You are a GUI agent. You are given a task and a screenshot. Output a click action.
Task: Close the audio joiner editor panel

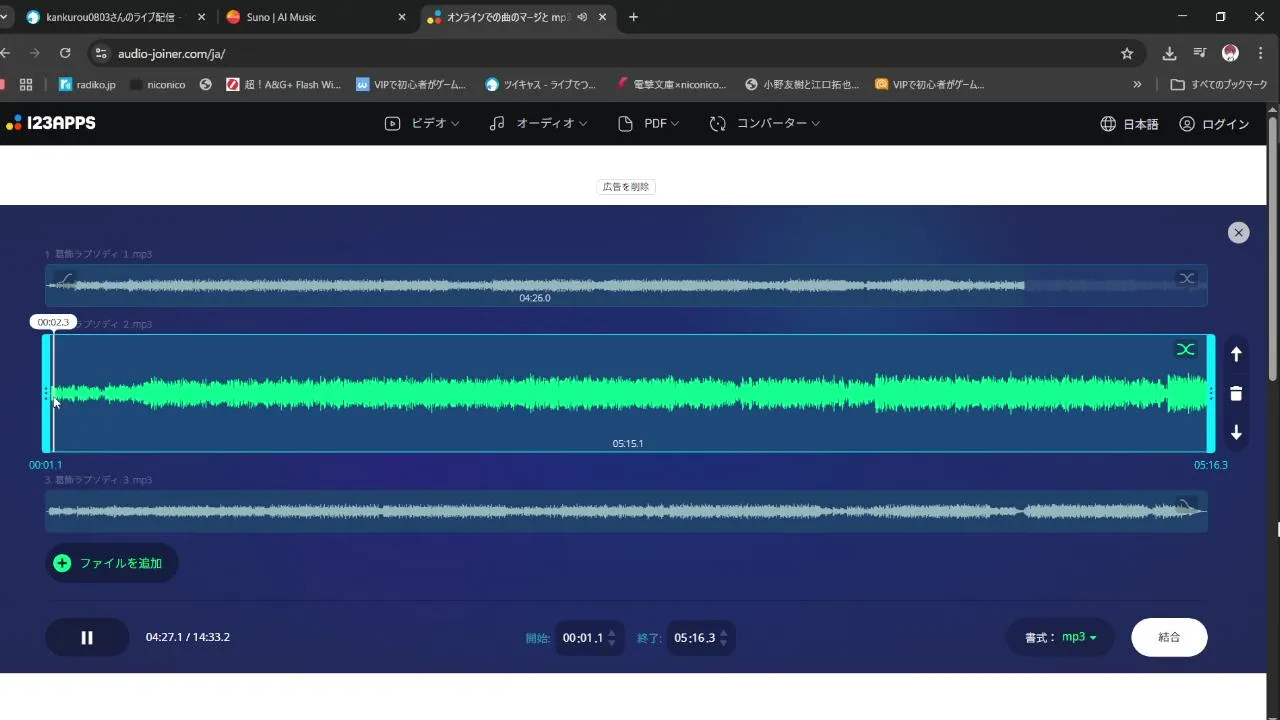pyautogui.click(x=1239, y=232)
